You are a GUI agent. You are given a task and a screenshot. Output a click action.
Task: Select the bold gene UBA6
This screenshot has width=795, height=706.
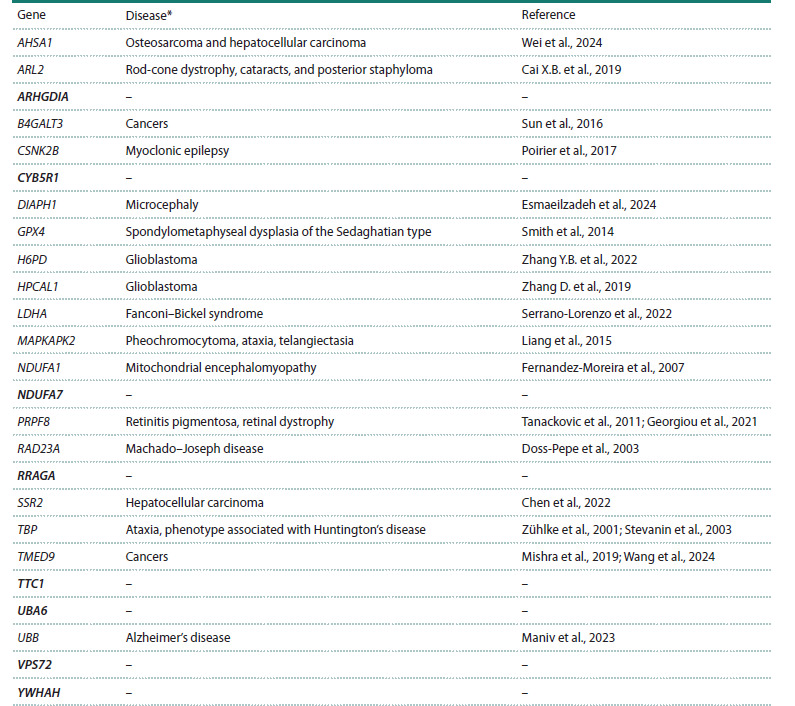32,611
